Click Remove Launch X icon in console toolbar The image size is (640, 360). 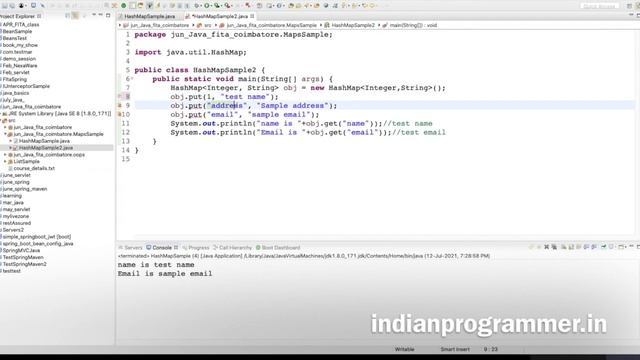(x=547, y=247)
